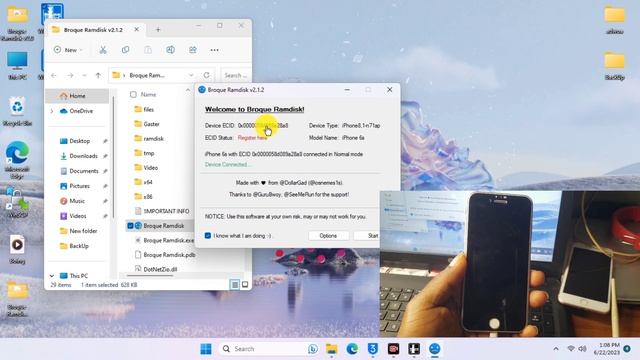640x360 pixels.
Task: Open File Explorer from taskbar
Action: point(331,349)
